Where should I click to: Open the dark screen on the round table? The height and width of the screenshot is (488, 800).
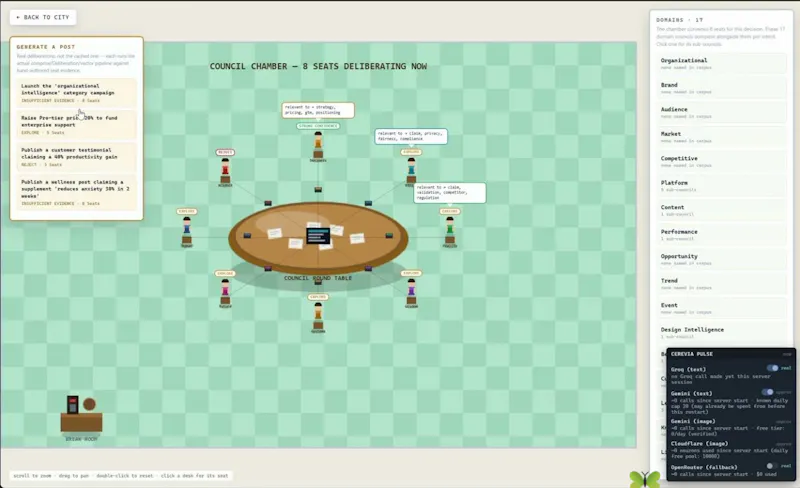coord(318,236)
